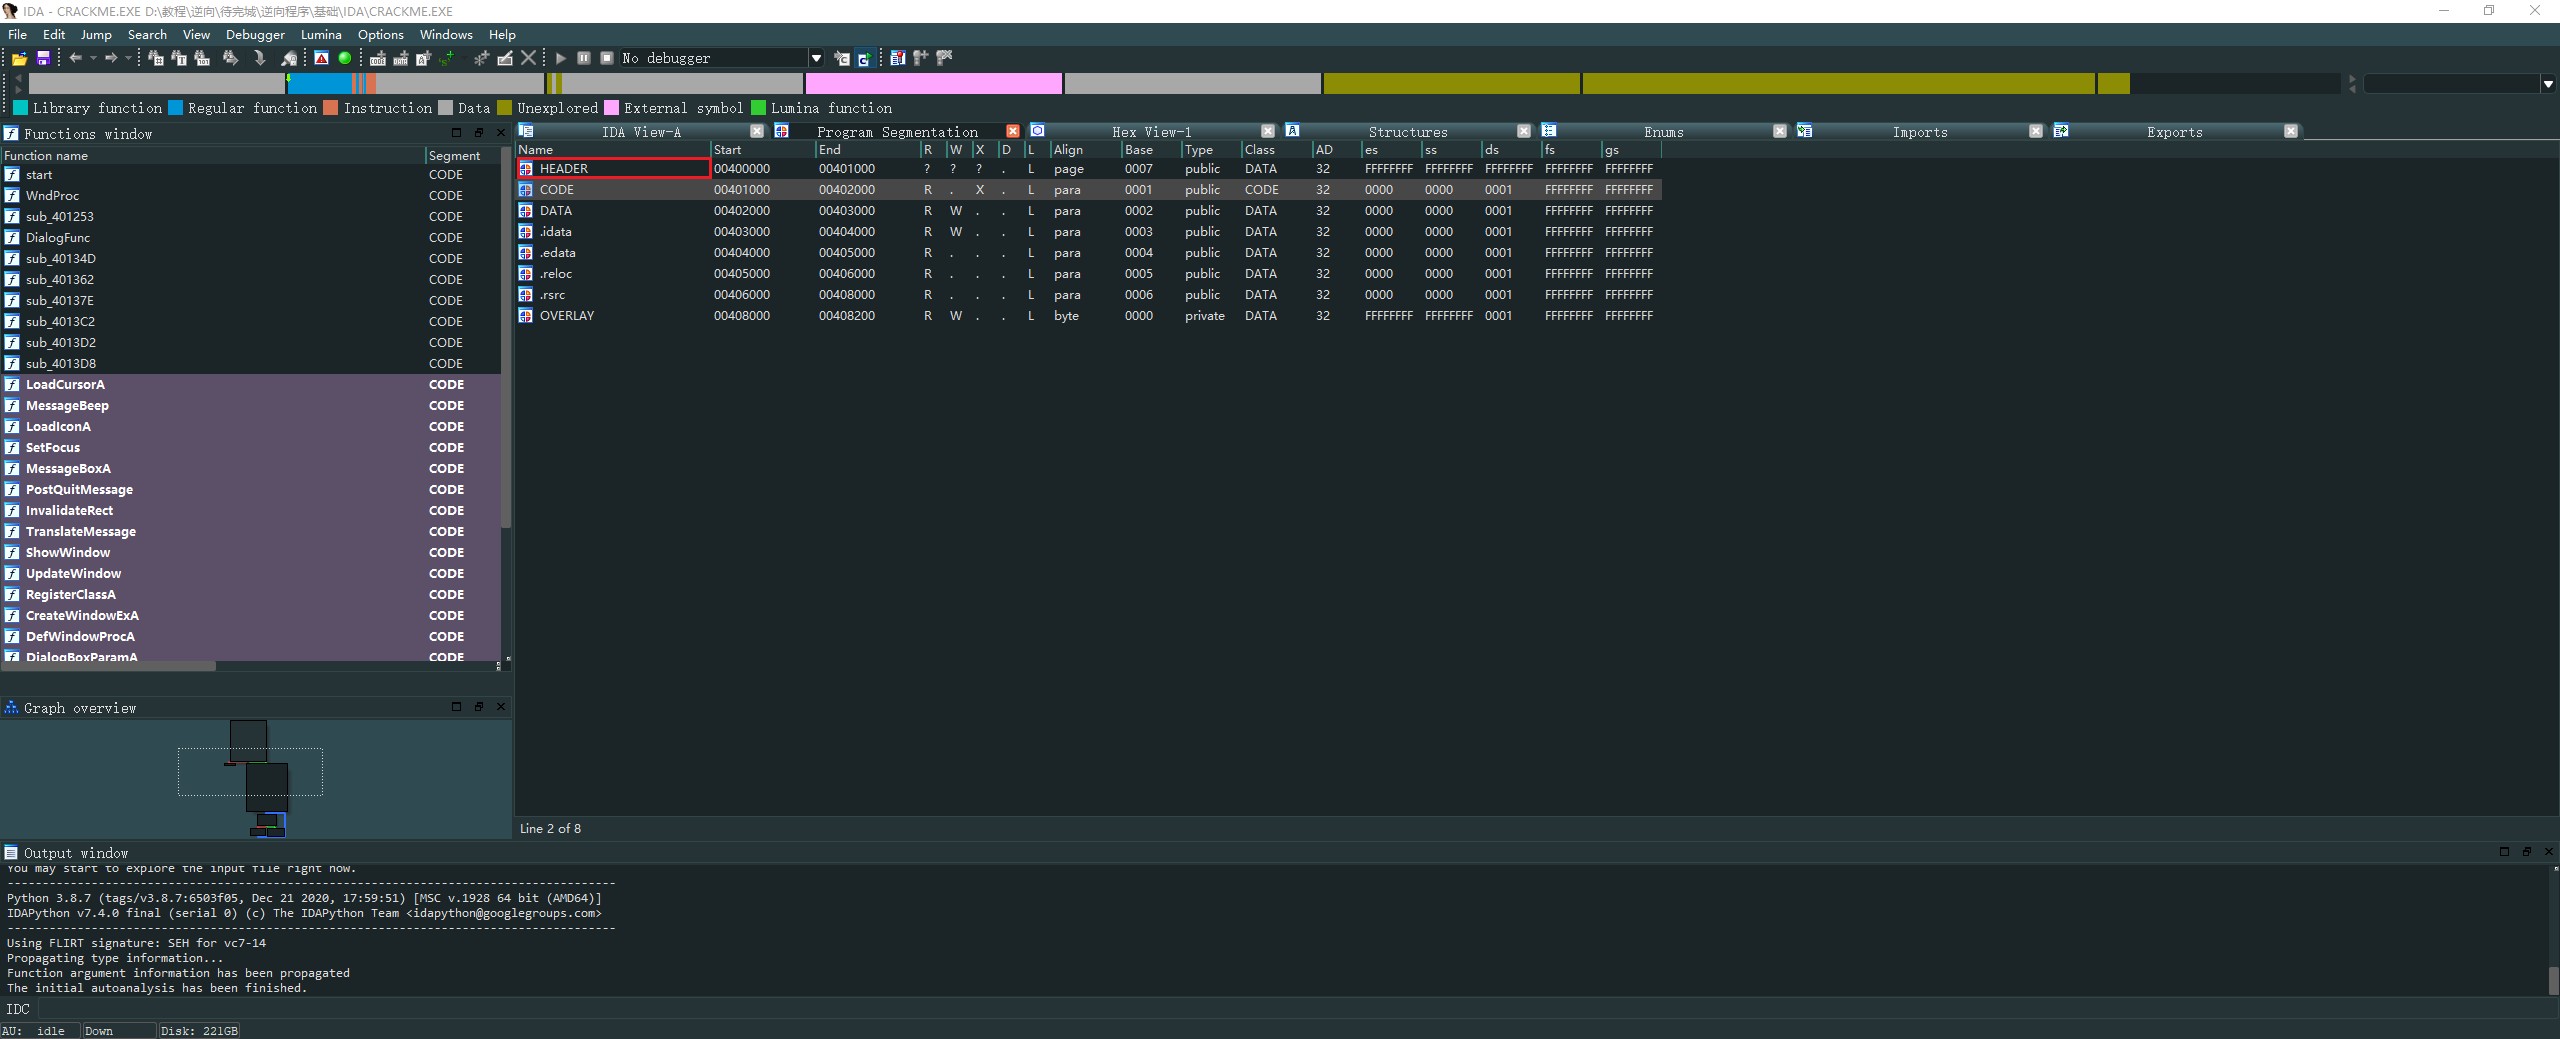2560x1039 pixels.
Task: Open the Search menu
Action: coord(147,34)
